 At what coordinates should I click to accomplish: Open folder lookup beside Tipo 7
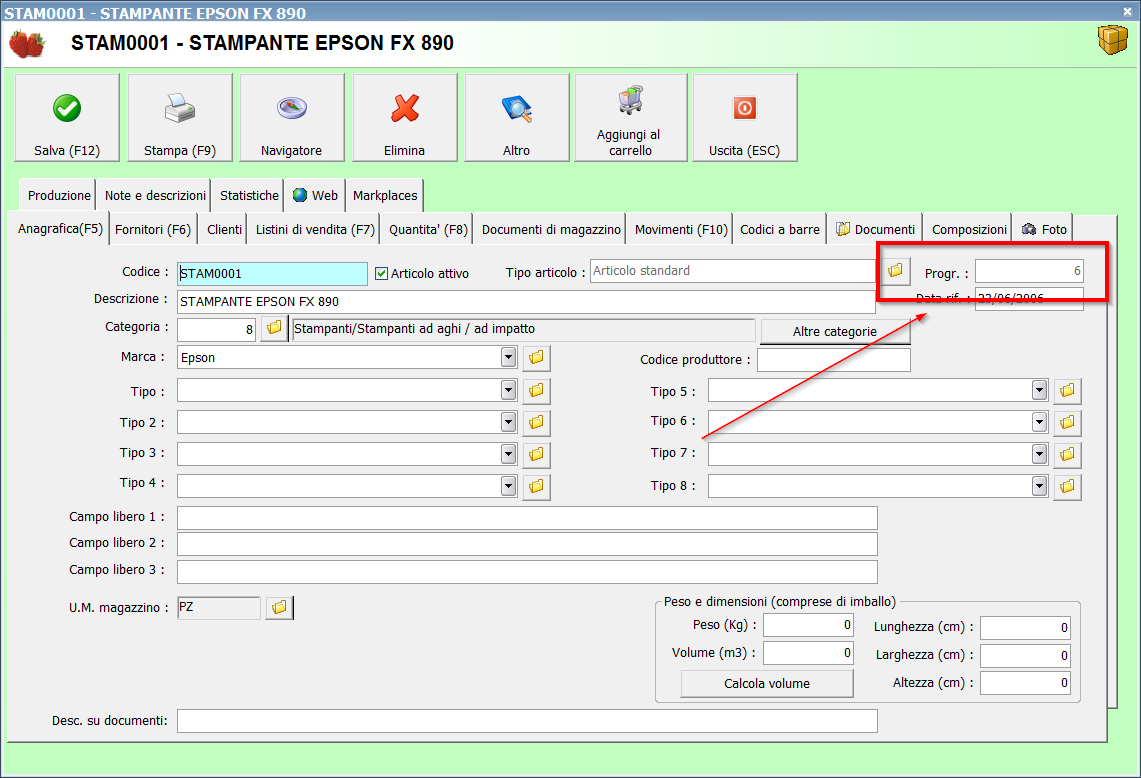1068,454
